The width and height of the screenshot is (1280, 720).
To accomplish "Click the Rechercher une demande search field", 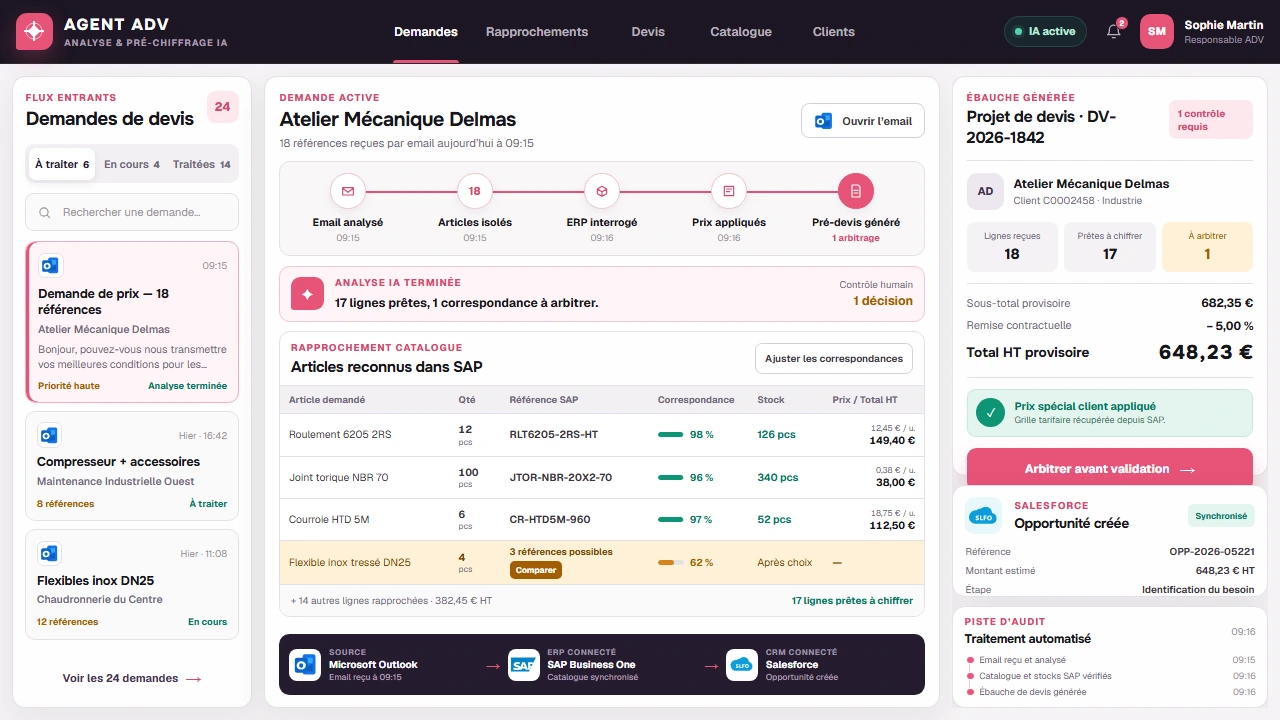I will [x=132, y=212].
